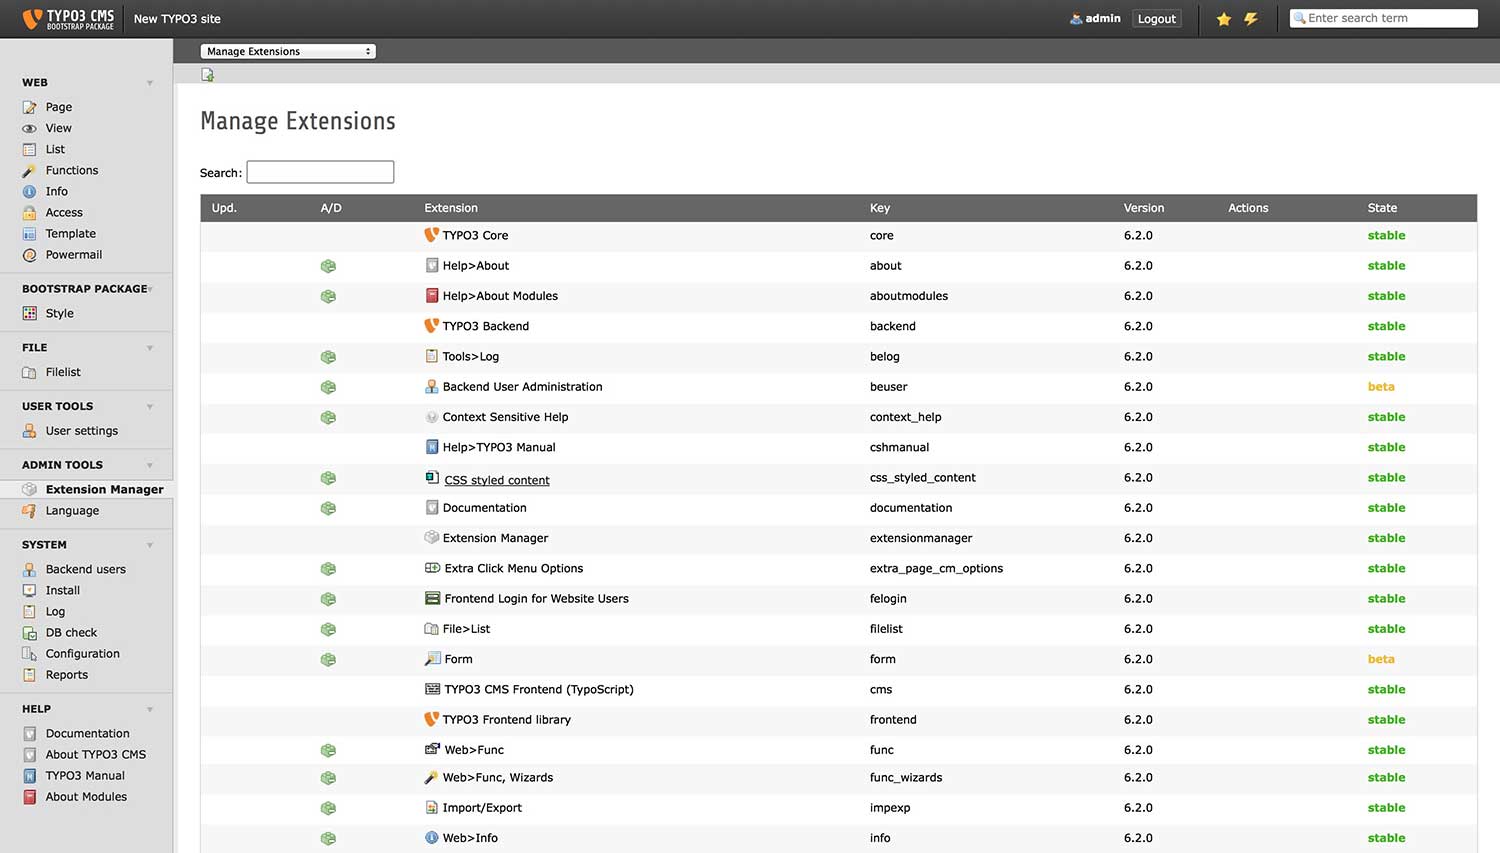Click the create shortcut icon below dropdown
The width and height of the screenshot is (1500, 853).
coord(208,75)
